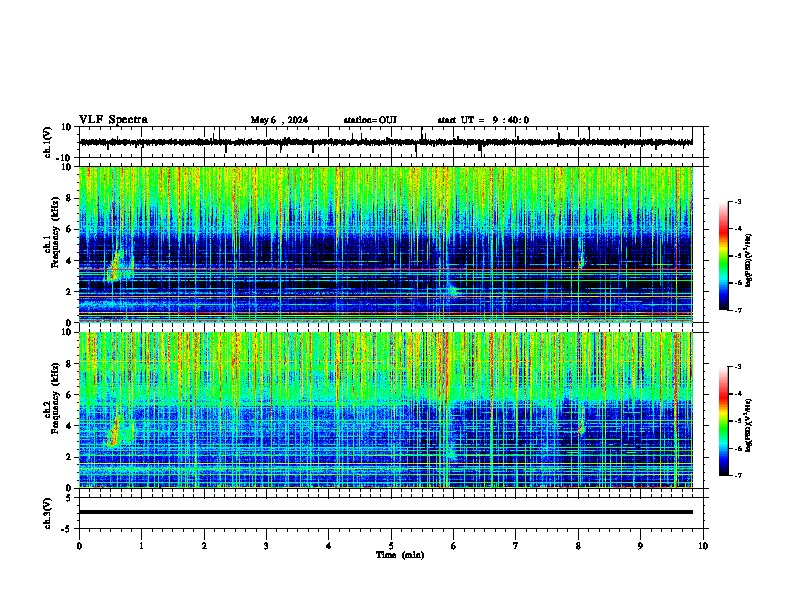This screenshot has width=792, height=612.
Task: Select the ch.3(V) axis label
Action: click(48, 513)
